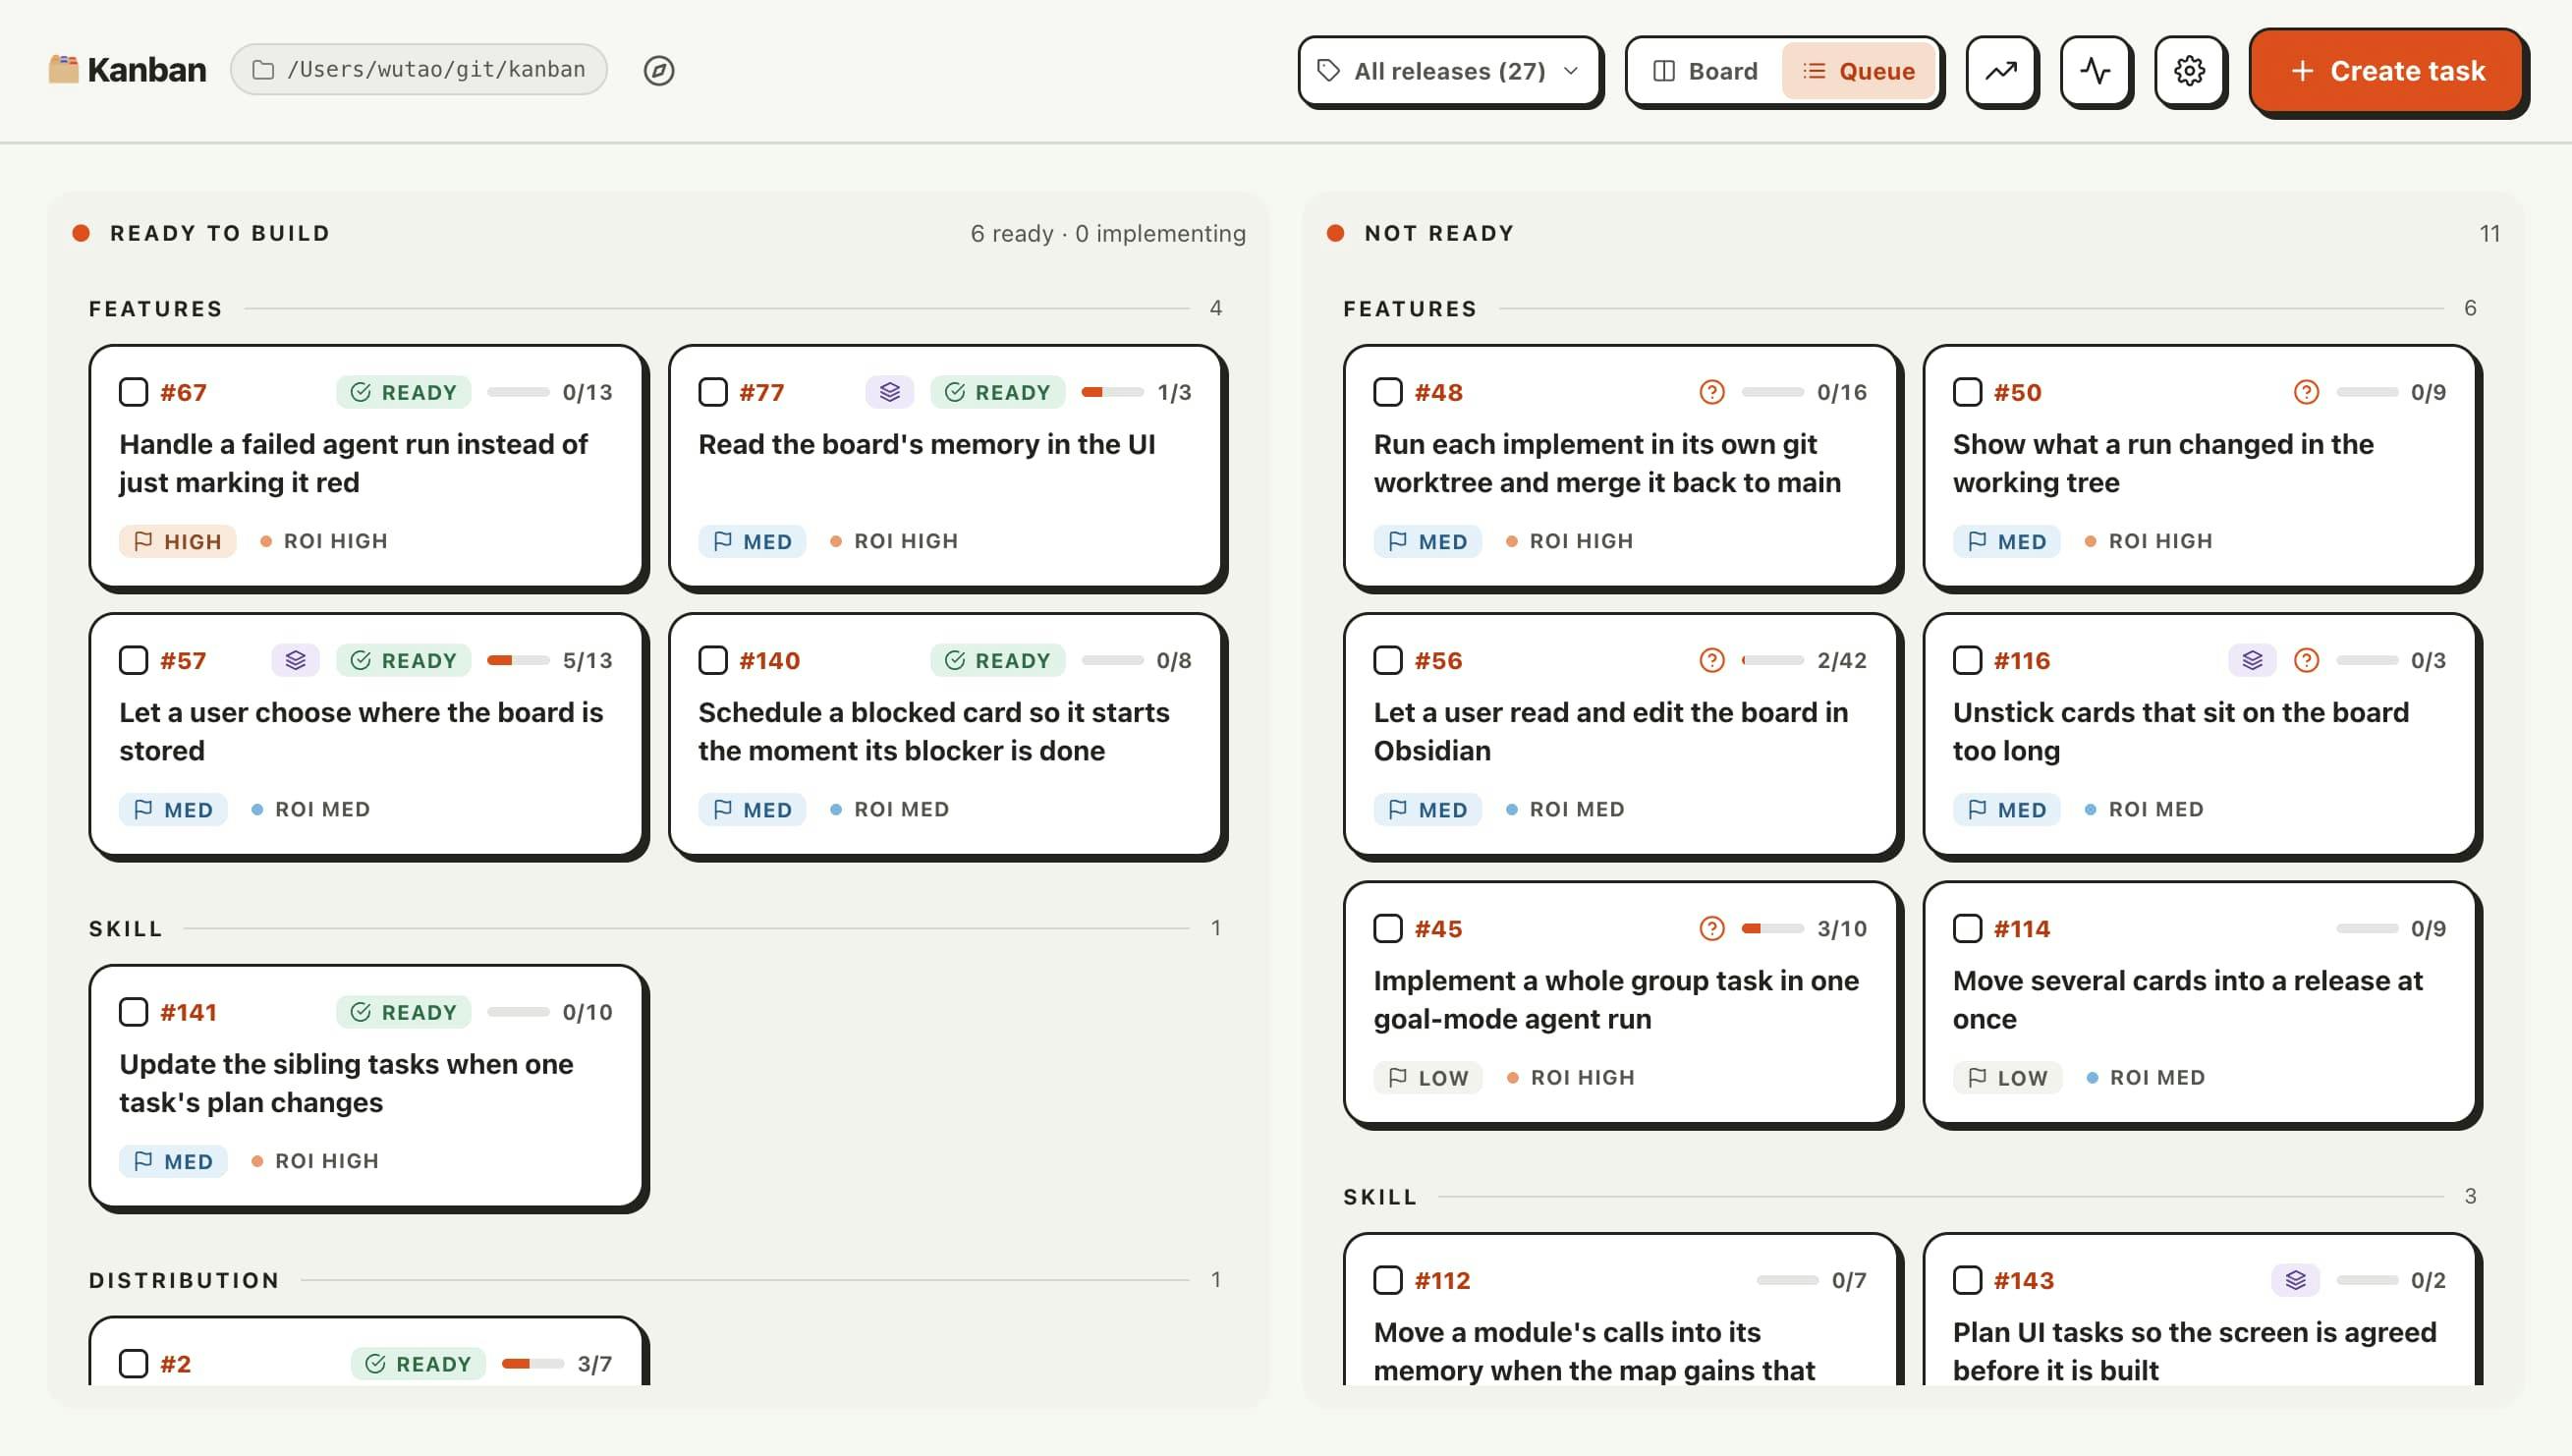The width and height of the screenshot is (2572, 1456).
Task: Select the checkbox on card #140
Action: pos(713,660)
